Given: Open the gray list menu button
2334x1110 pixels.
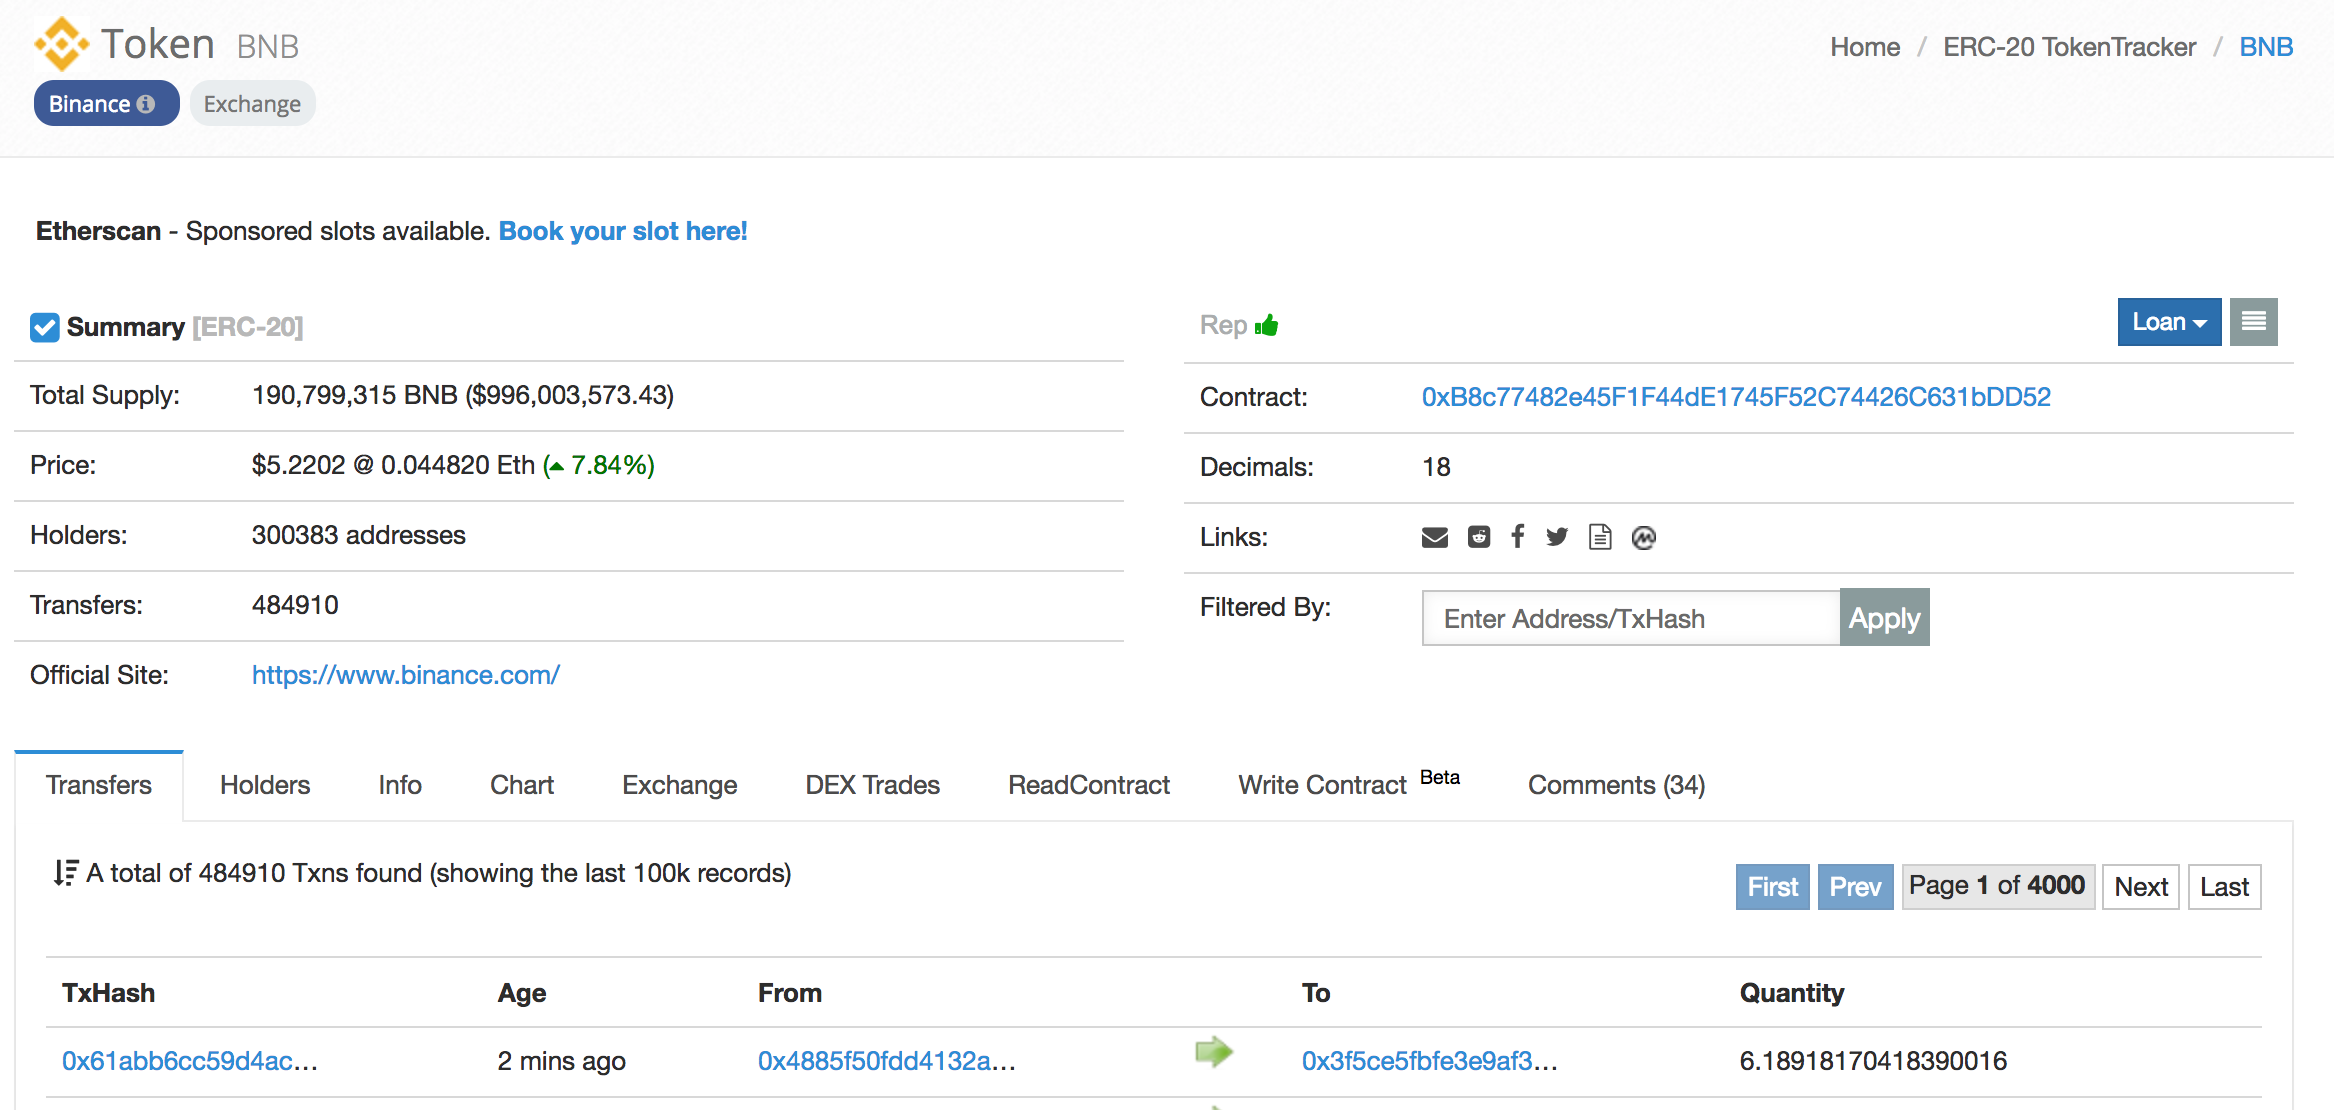Looking at the screenshot, I should coord(2253,322).
